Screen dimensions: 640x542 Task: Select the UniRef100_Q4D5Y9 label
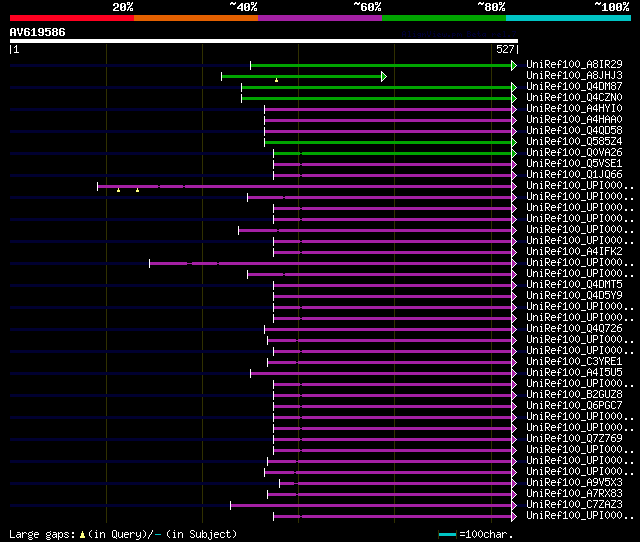(574, 296)
